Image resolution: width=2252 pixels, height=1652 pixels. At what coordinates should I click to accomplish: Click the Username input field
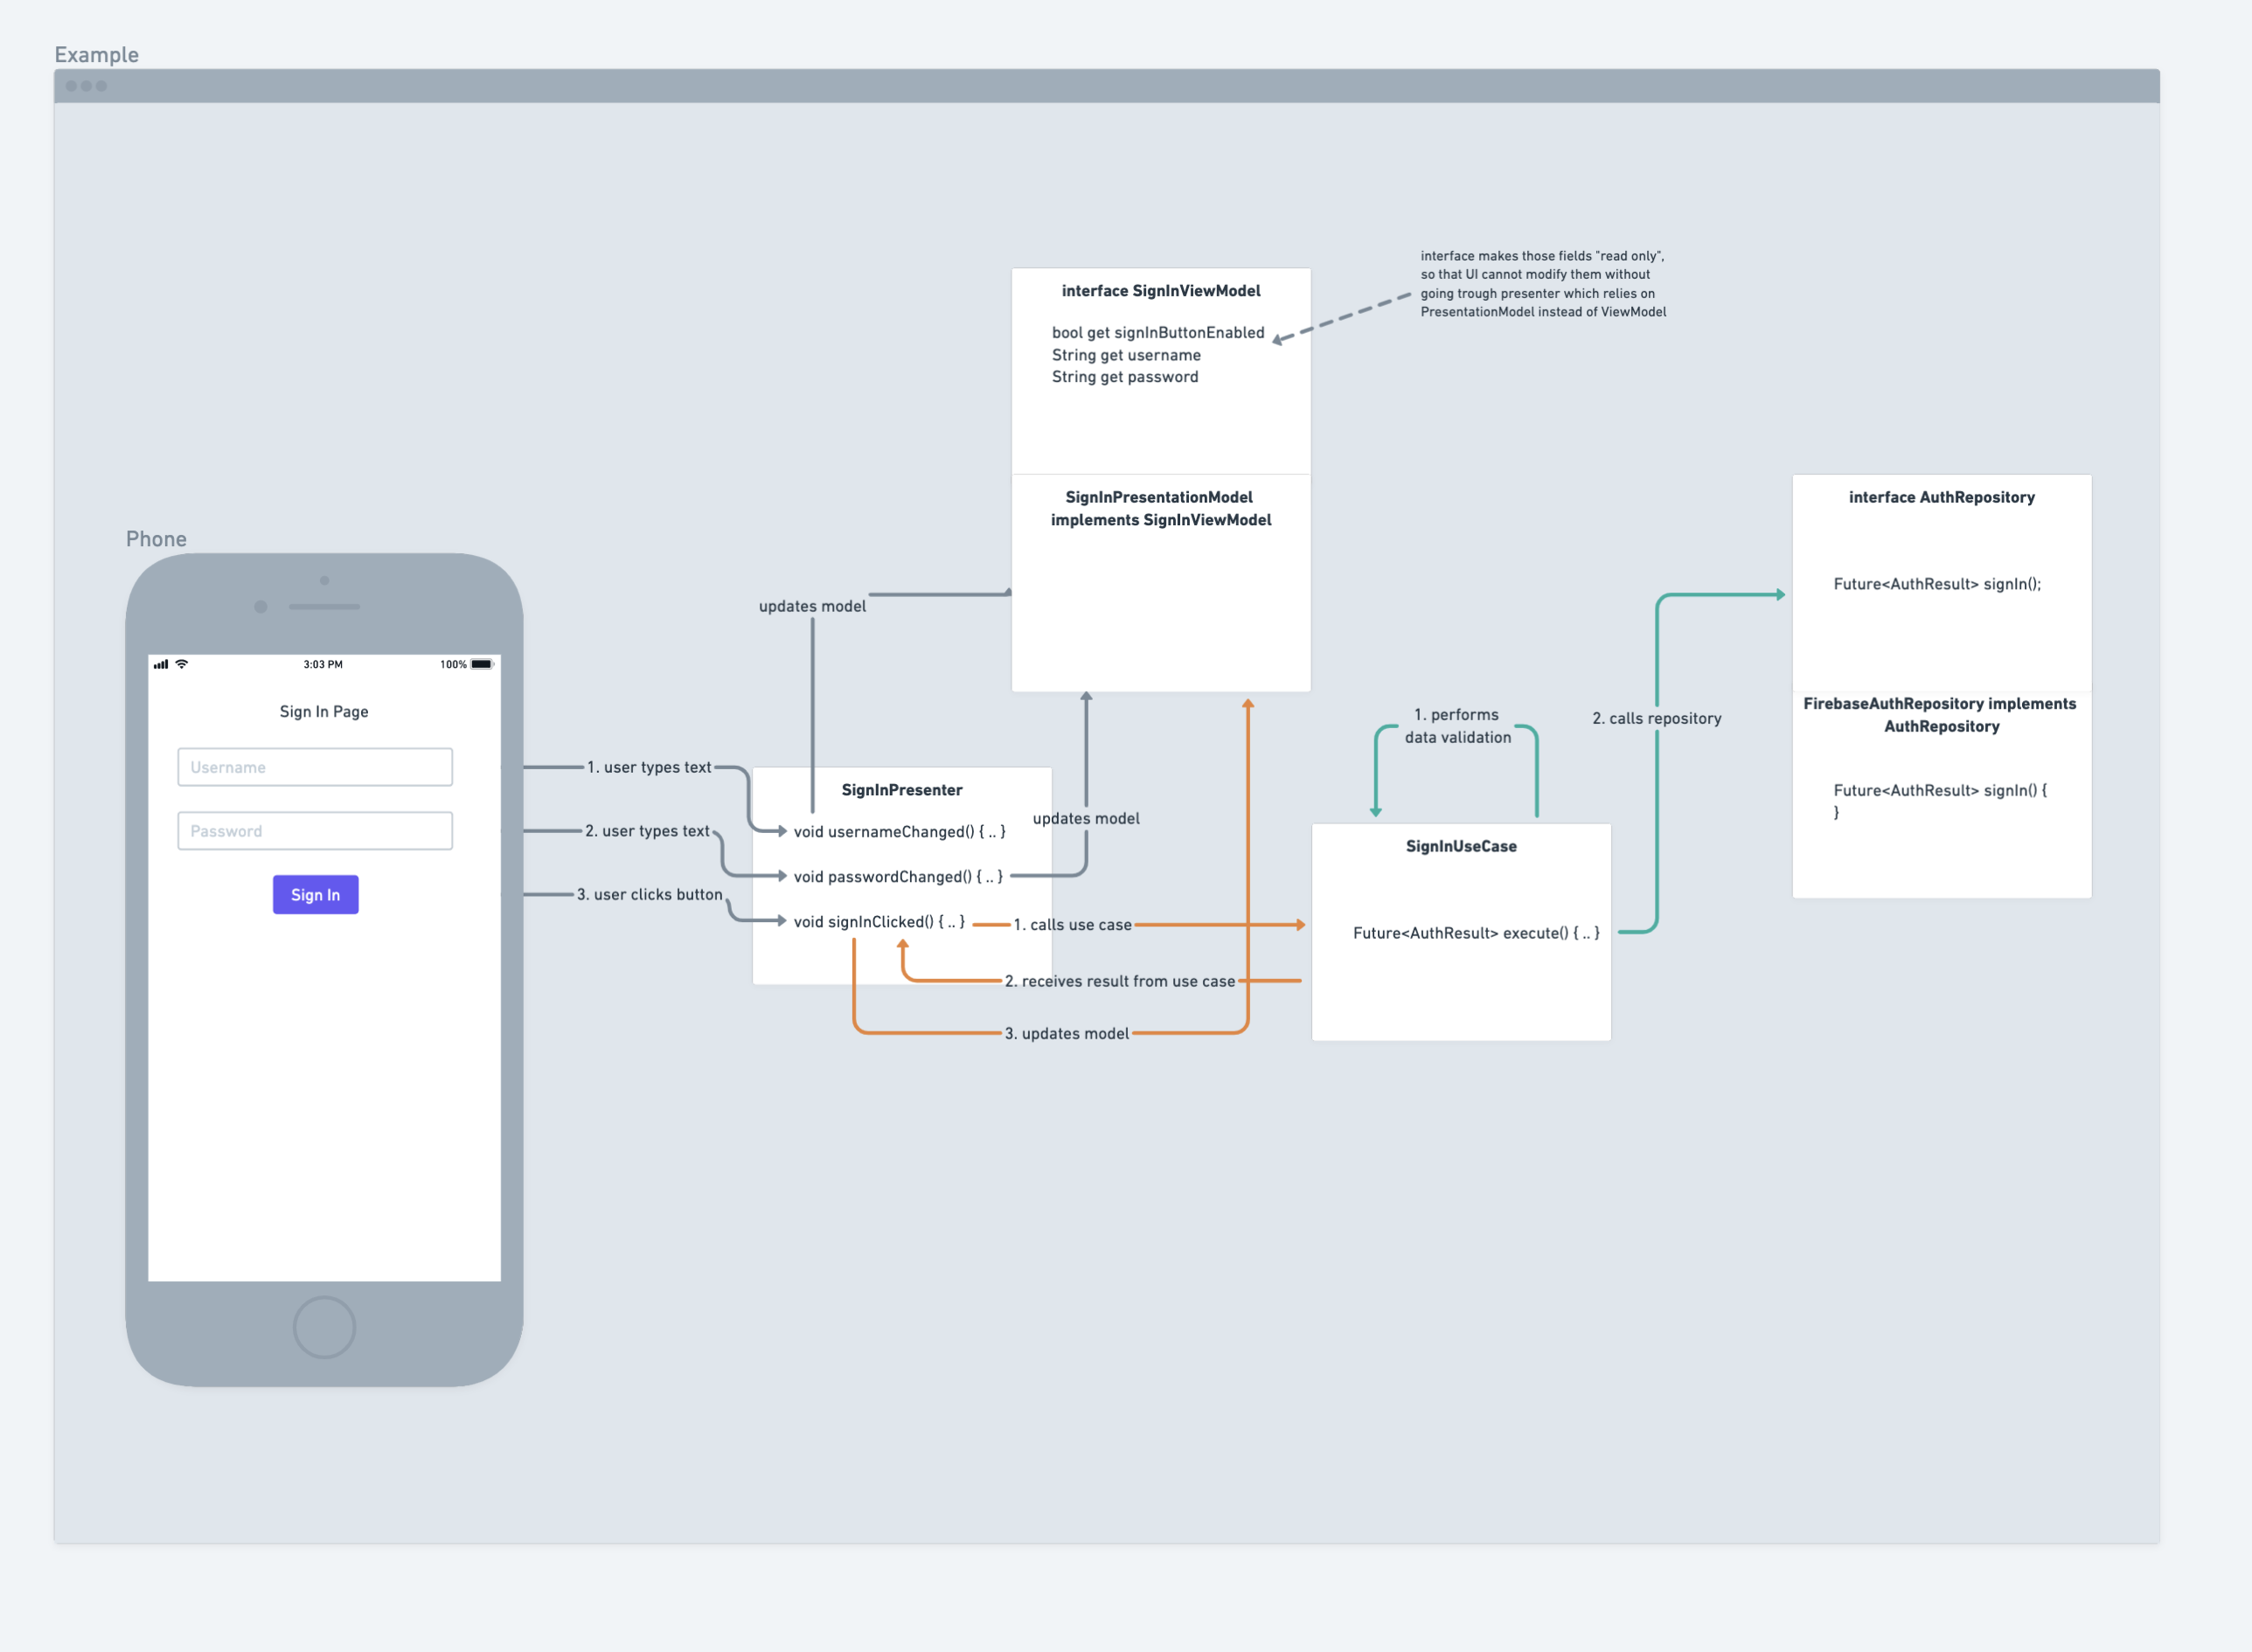[315, 767]
